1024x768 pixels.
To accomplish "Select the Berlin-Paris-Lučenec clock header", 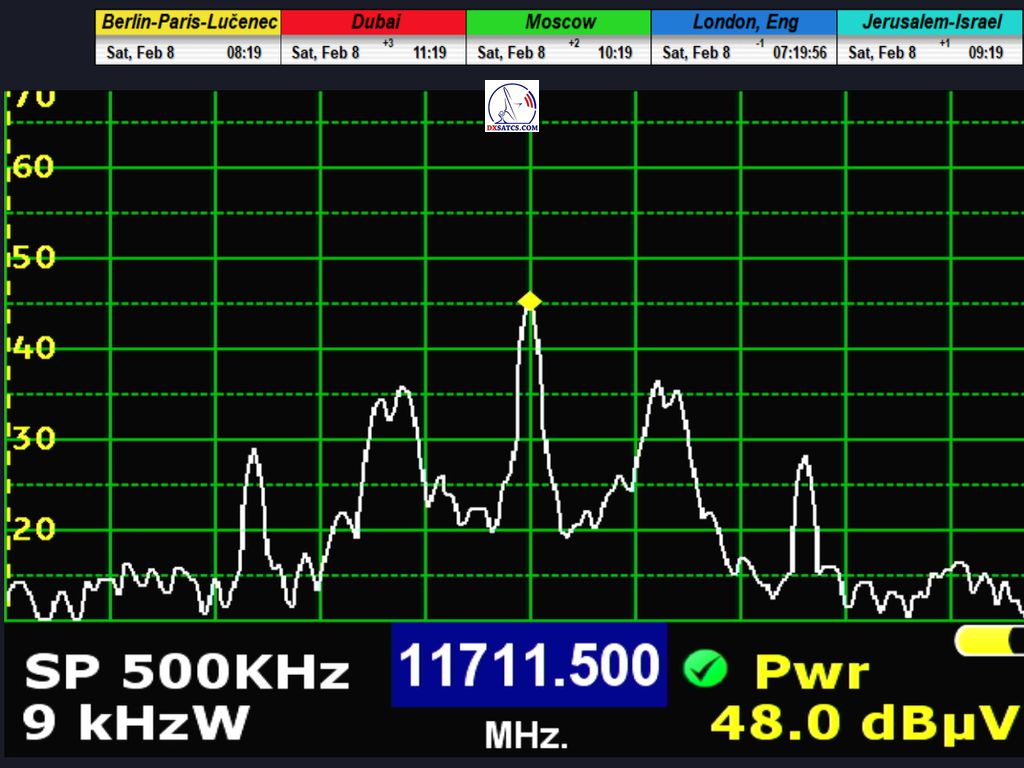I will pos(188,22).
